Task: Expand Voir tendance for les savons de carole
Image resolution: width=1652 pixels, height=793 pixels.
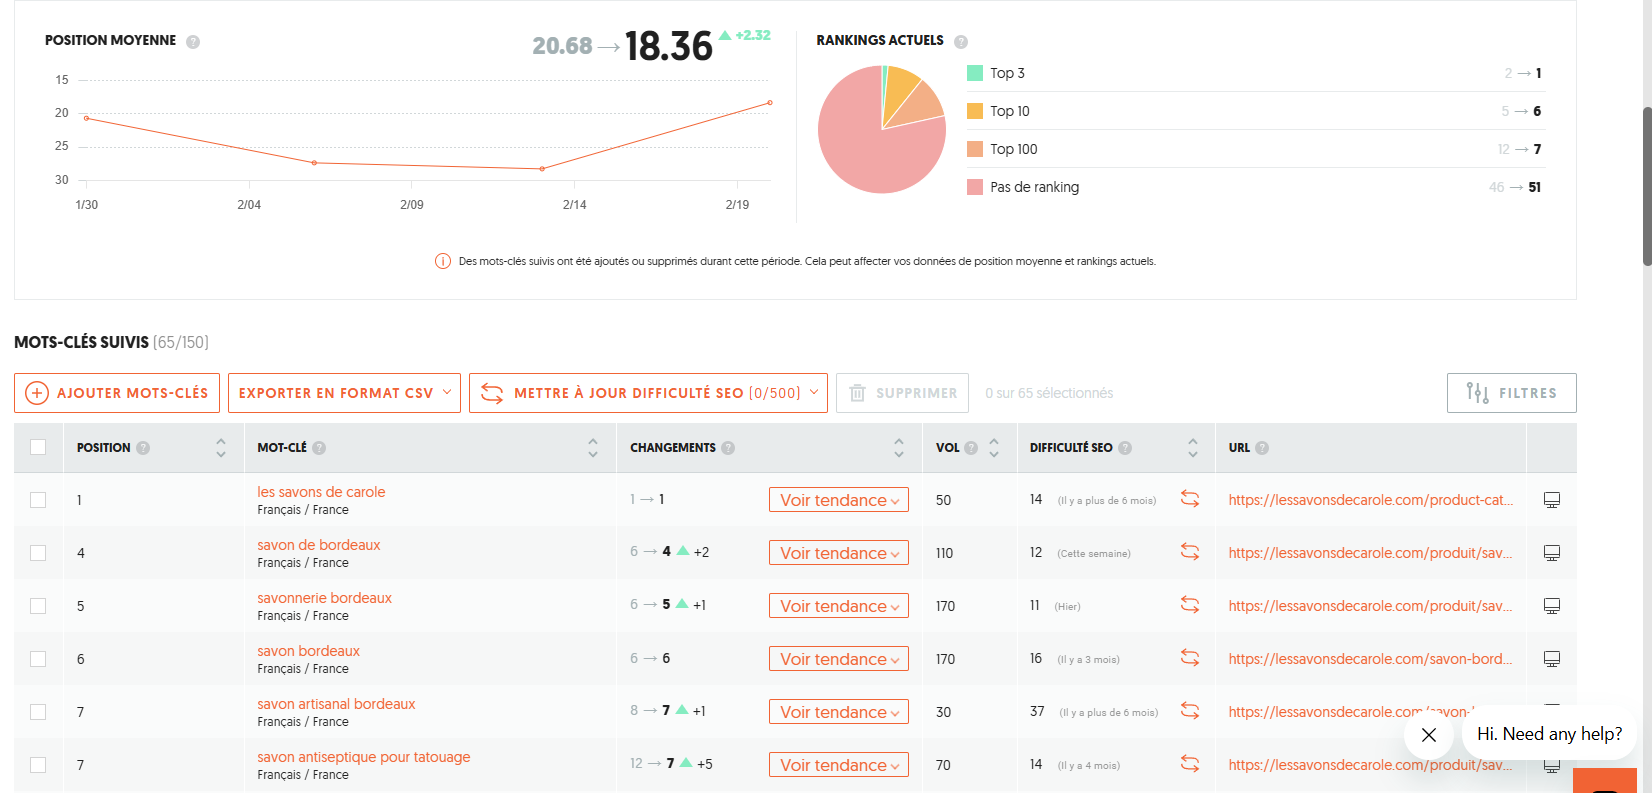Action: click(839, 500)
